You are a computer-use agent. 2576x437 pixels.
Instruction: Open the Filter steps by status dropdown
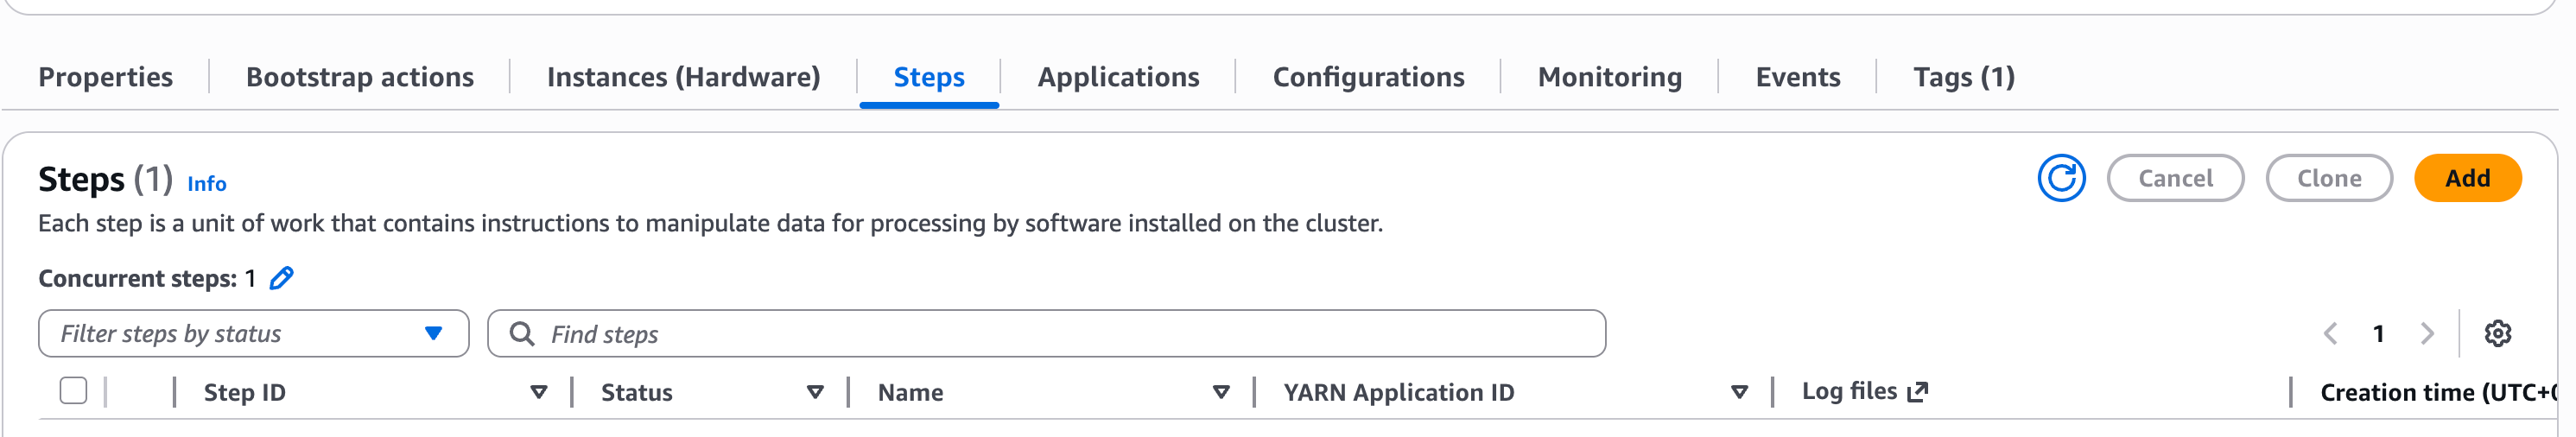253,333
